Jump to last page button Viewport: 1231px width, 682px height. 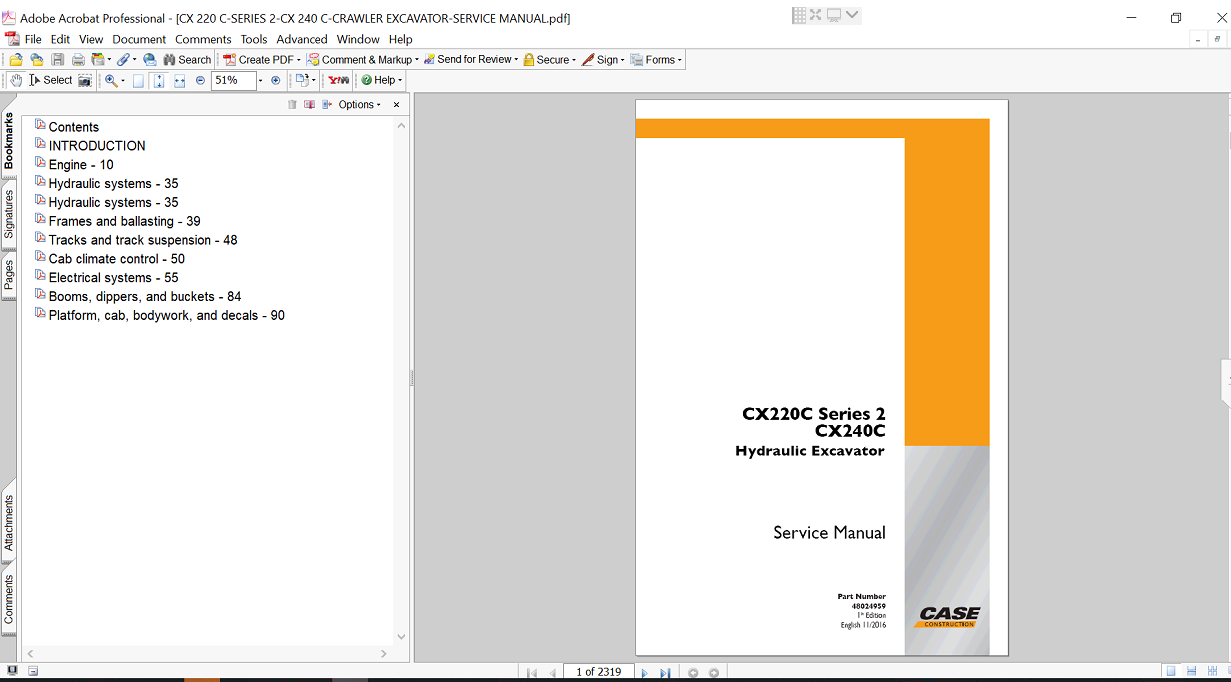coord(665,673)
